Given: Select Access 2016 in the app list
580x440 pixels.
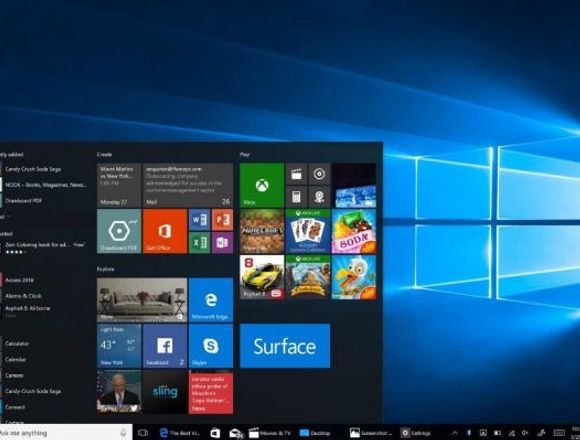Looking at the screenshot, I should [x=19, y=280].
